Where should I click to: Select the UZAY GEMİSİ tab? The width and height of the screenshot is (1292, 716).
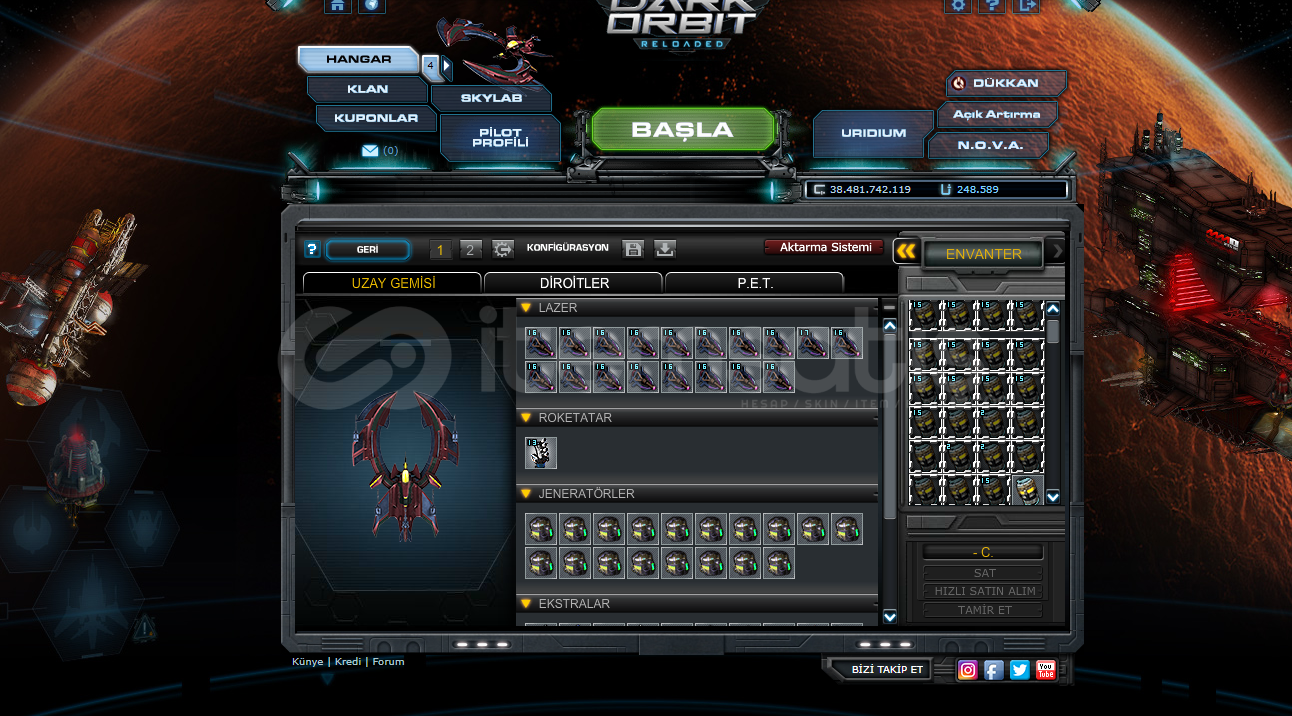[x=393, y=283]
